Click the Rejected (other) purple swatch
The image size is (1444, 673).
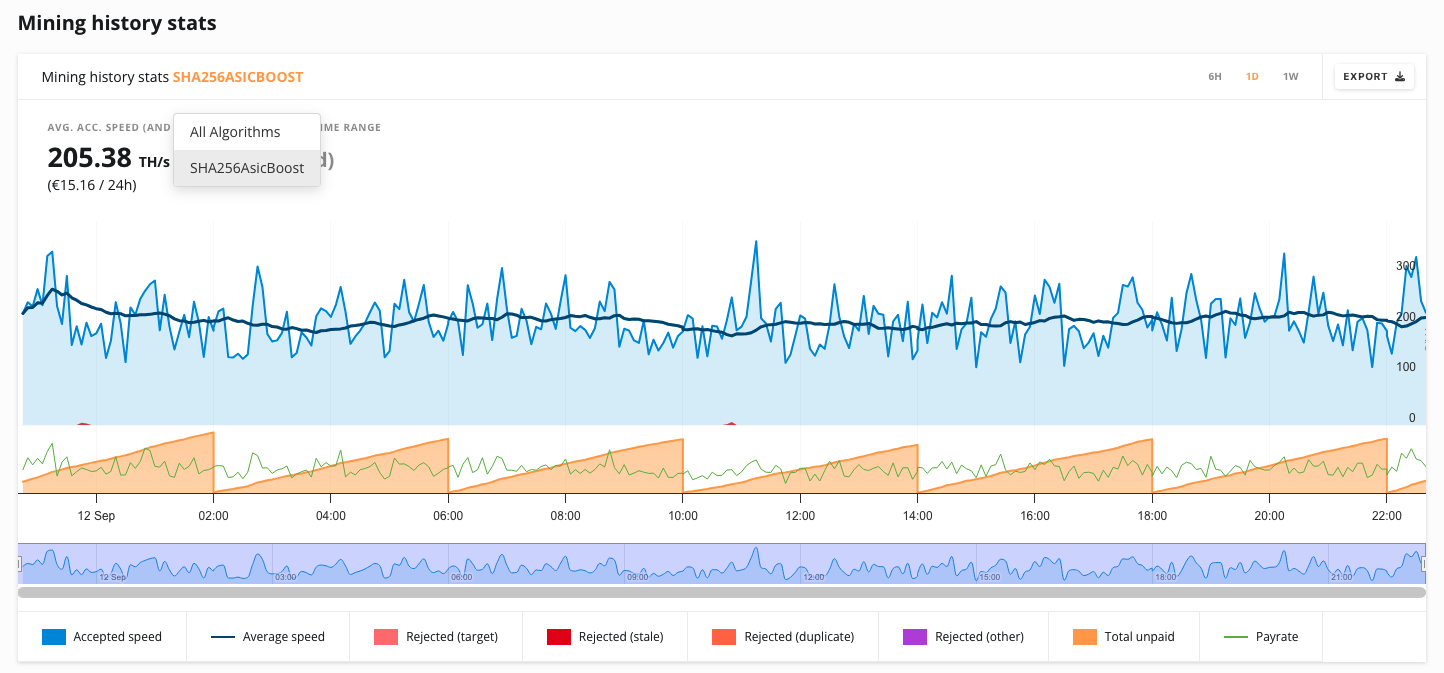pos(915,637)
